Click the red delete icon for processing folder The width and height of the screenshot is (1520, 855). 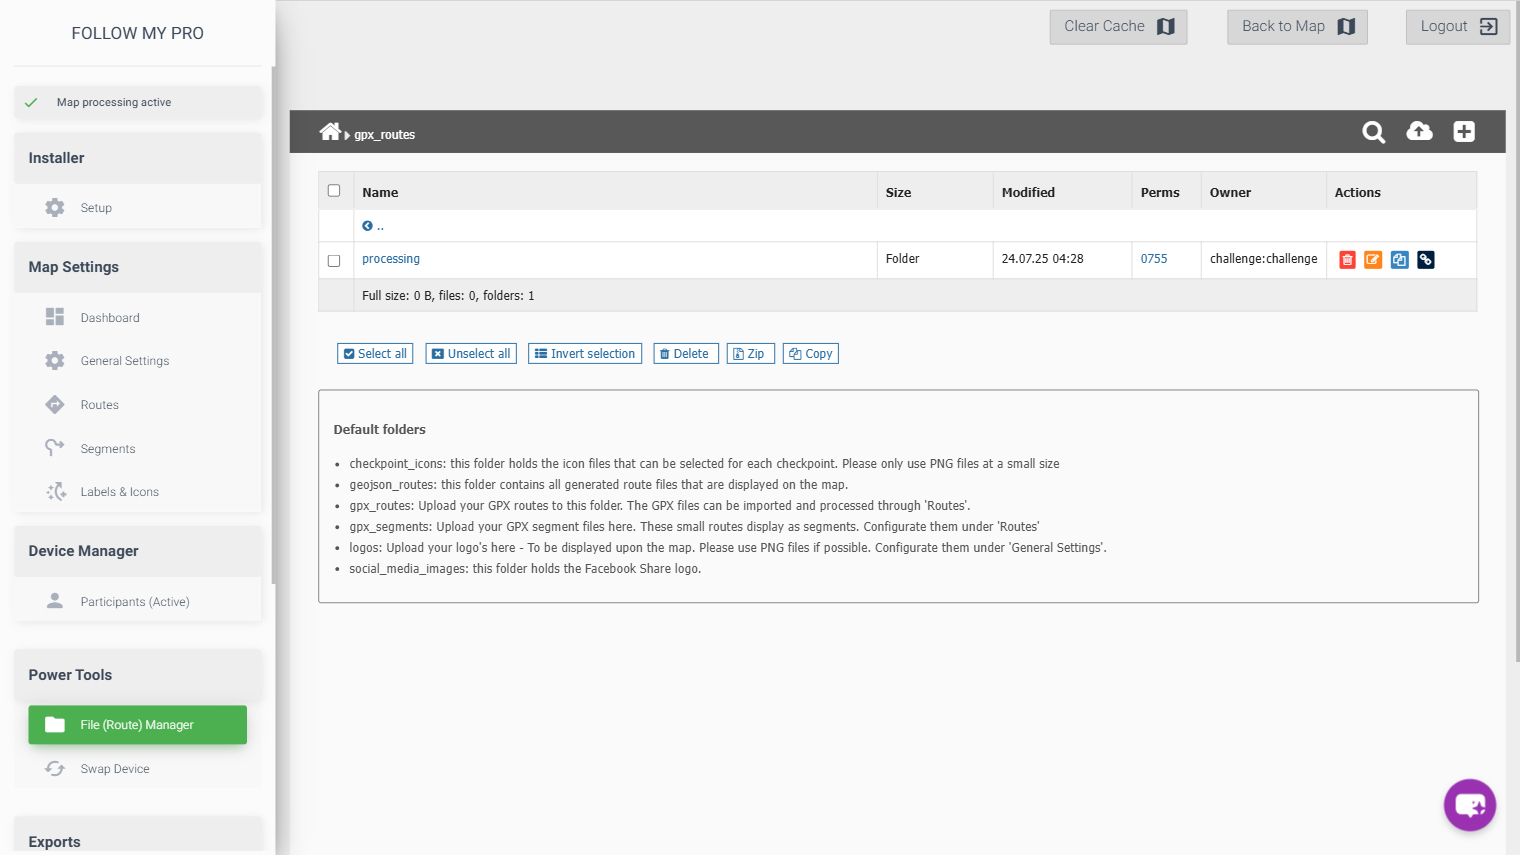tap(1347, 260)
